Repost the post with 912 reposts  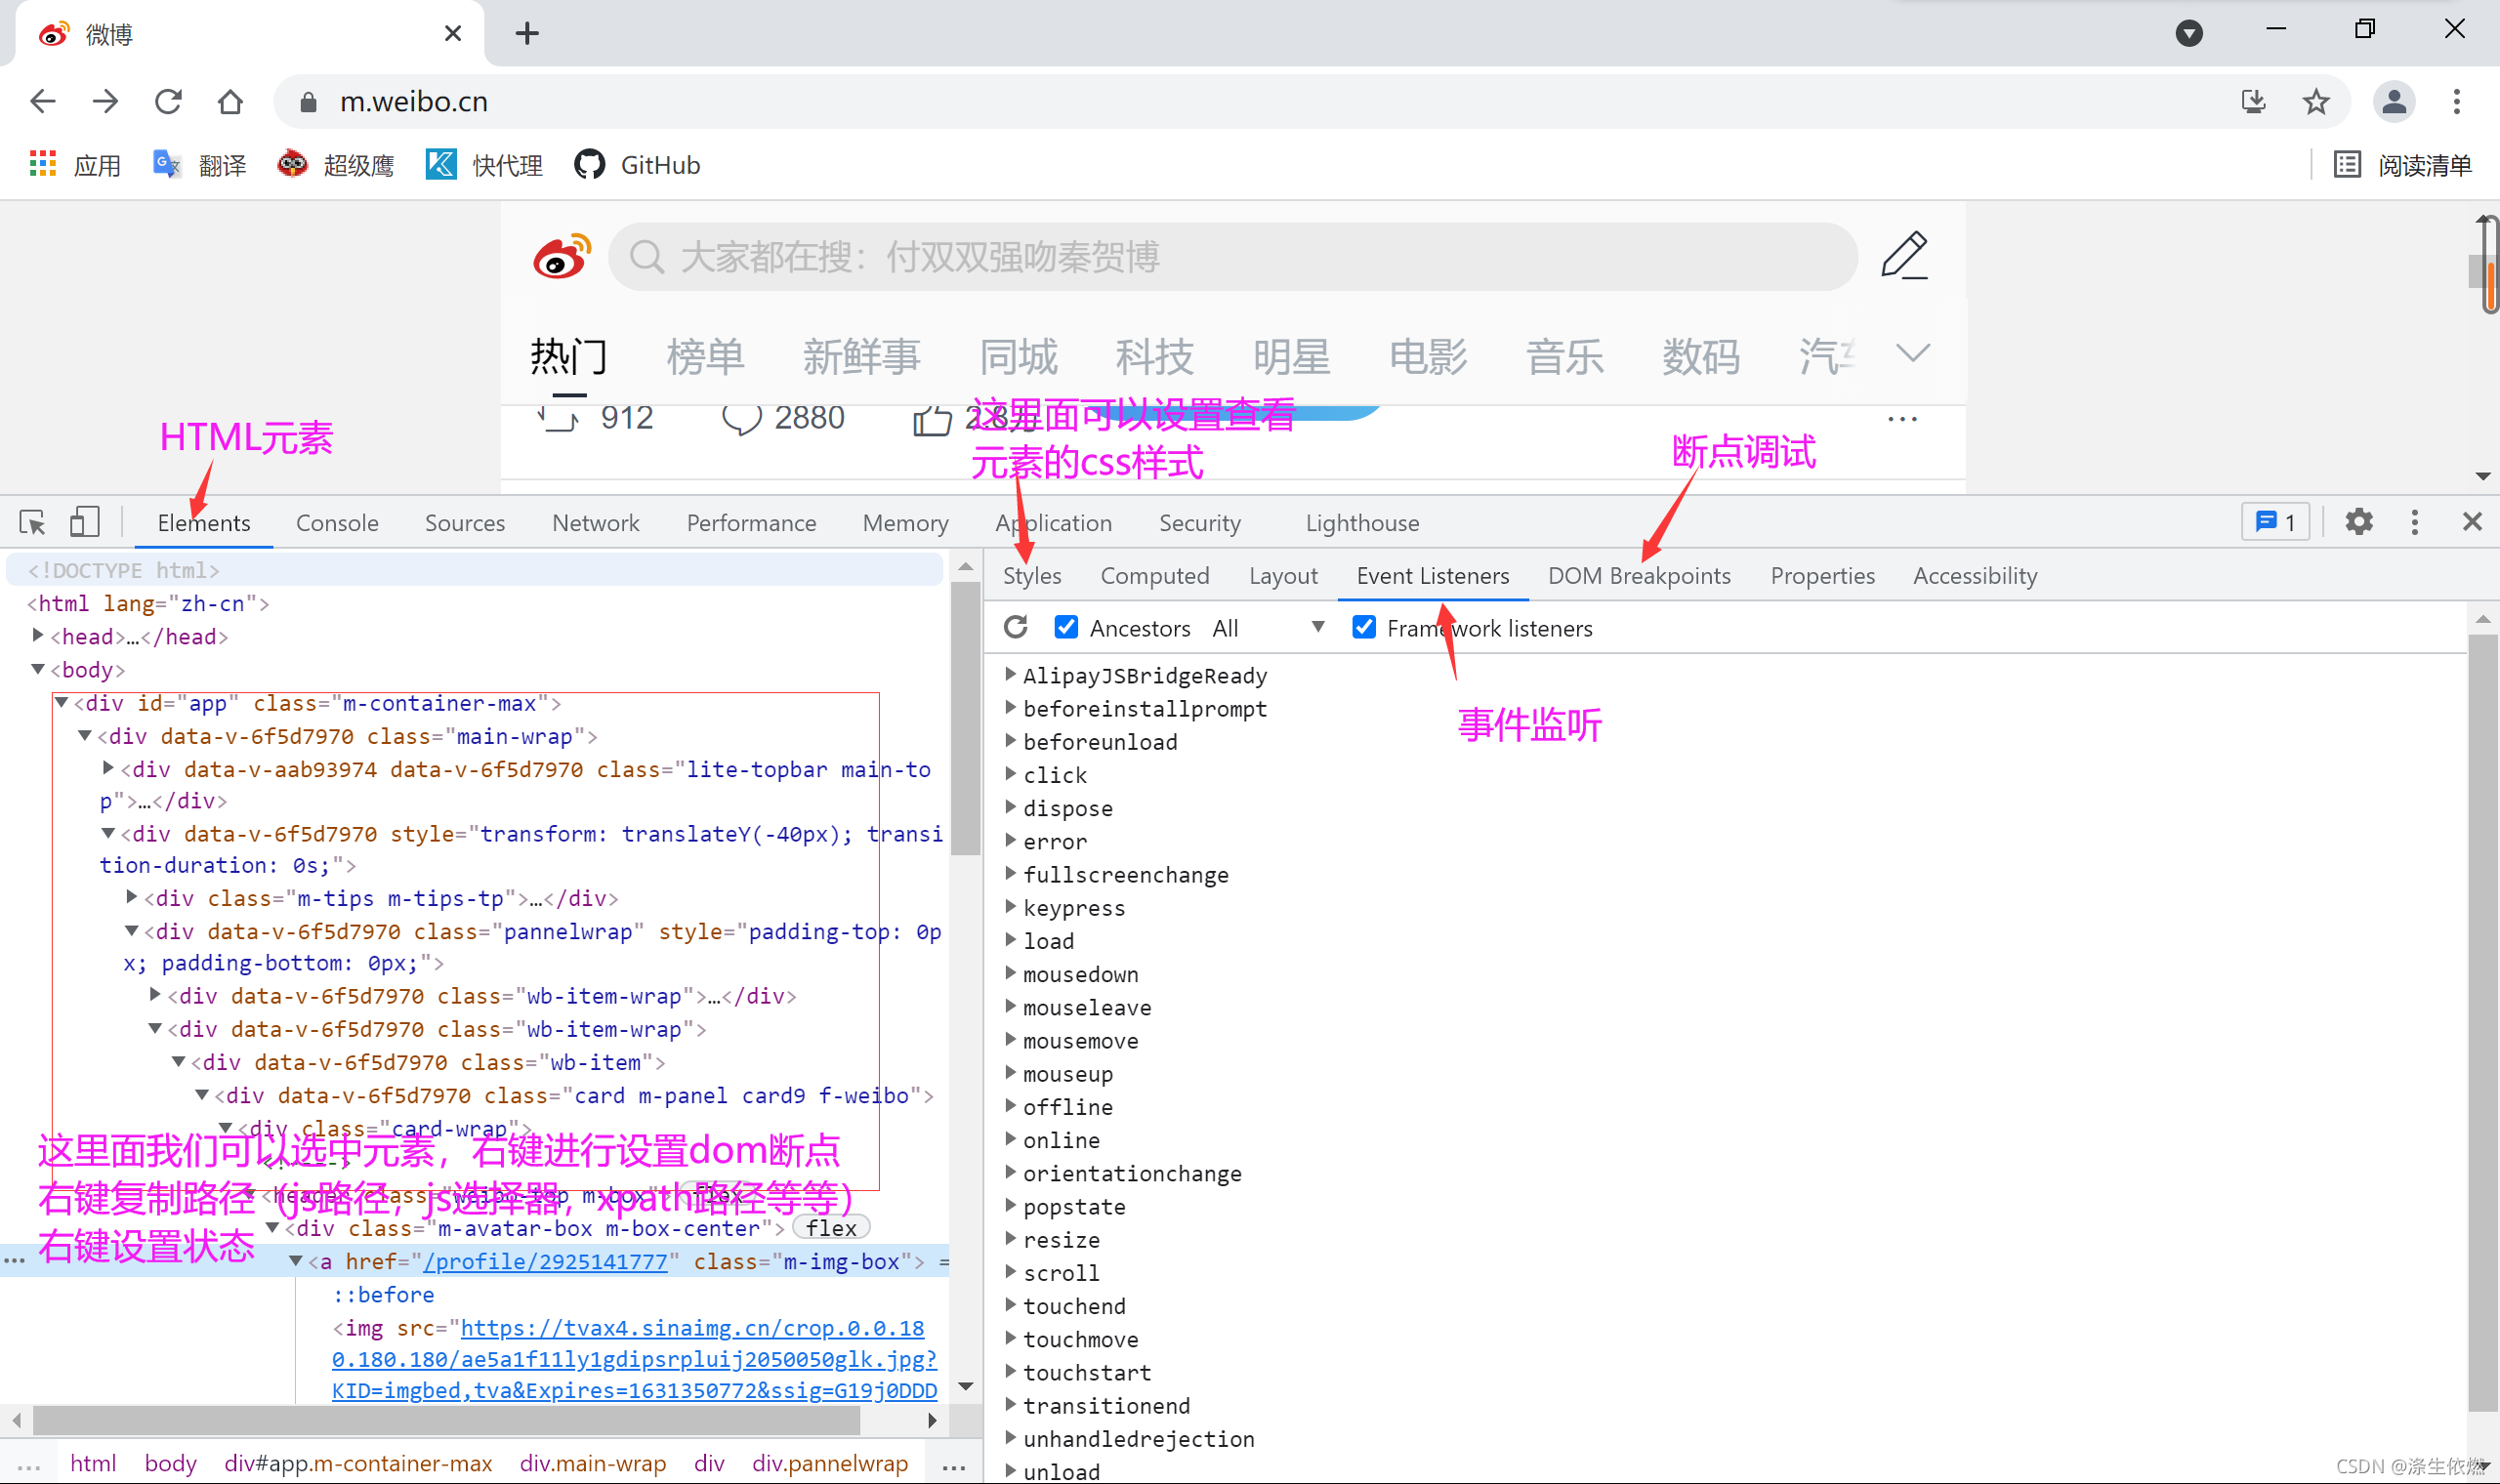tap(596, 417)
